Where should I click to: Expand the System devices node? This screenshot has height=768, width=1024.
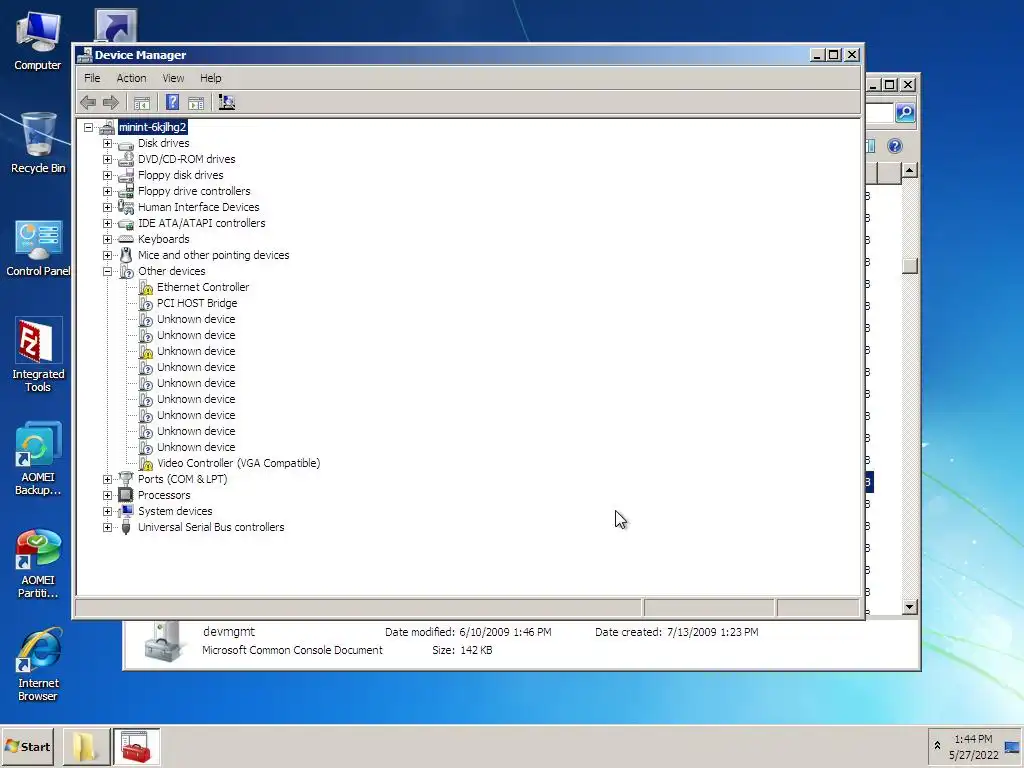coord(107,511)
